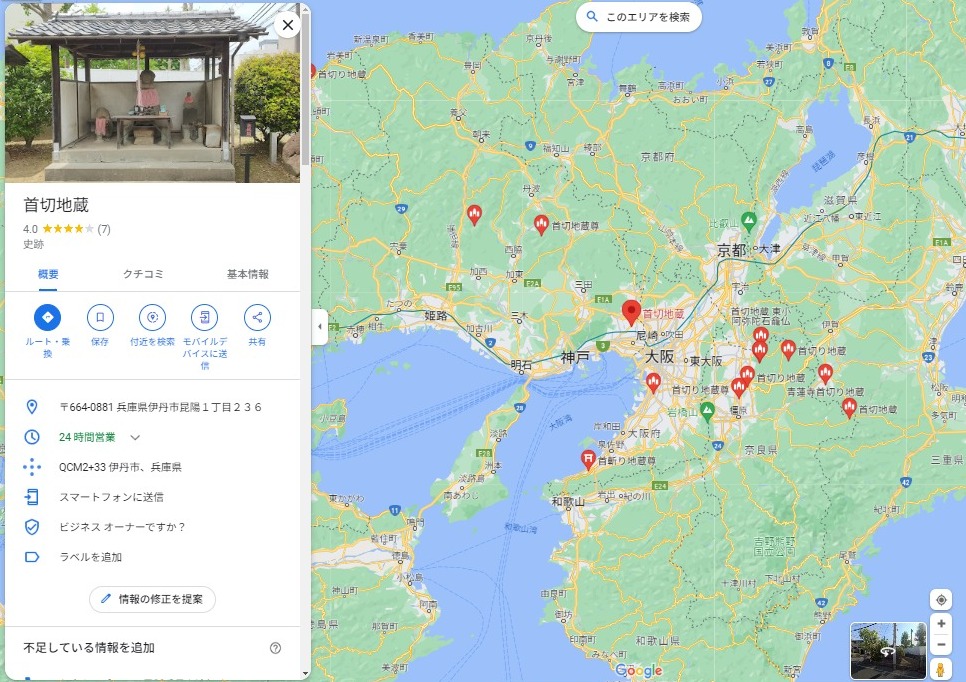This screenshot has width=966, height=682.
Task: Click the send-to-phone icon
Action: coord(32,497)
